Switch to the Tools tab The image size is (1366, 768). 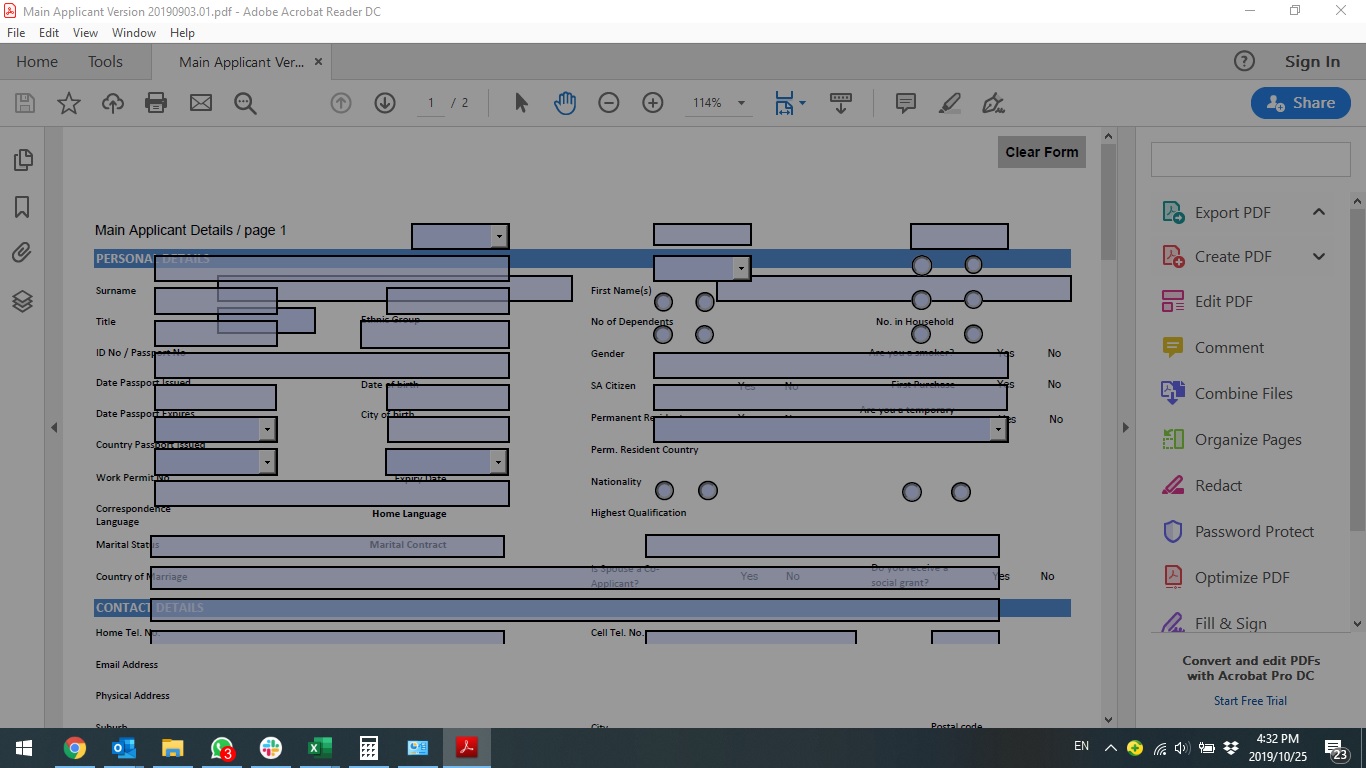pyautogui.click(x=105, y=62)
